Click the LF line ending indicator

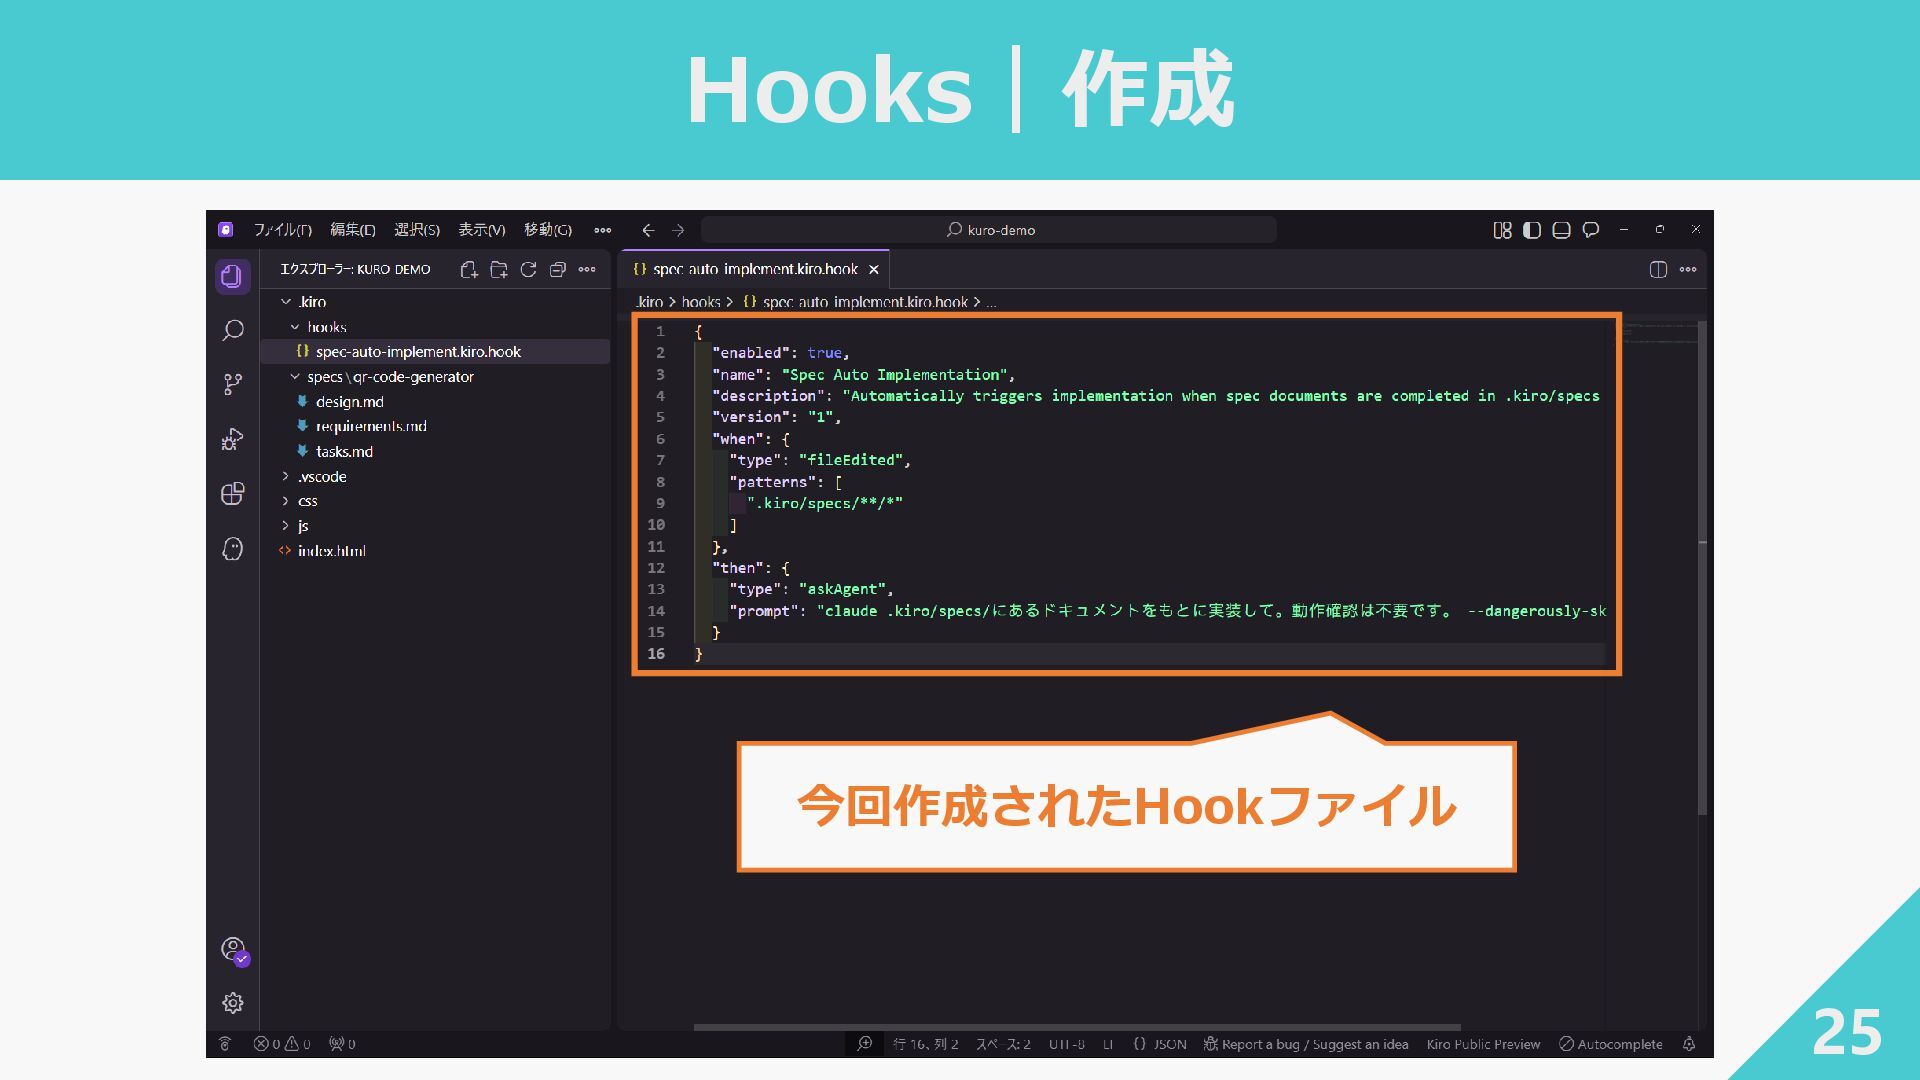[x=1108, y=1044]
